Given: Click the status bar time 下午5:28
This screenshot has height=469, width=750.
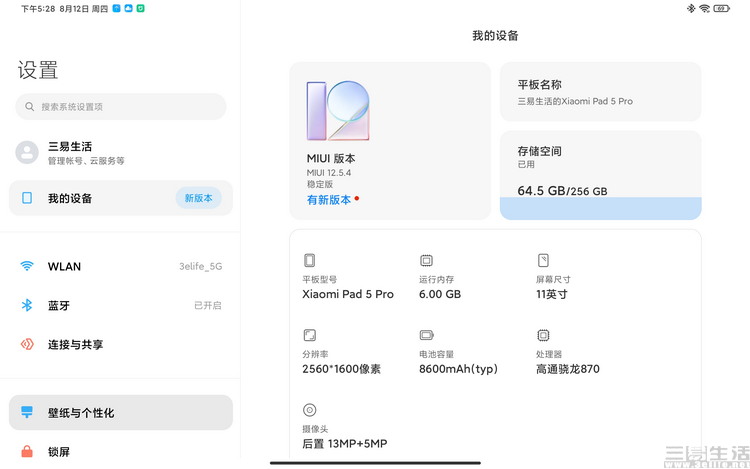Looking at the screenshot, I should click(x=38, y=9).
